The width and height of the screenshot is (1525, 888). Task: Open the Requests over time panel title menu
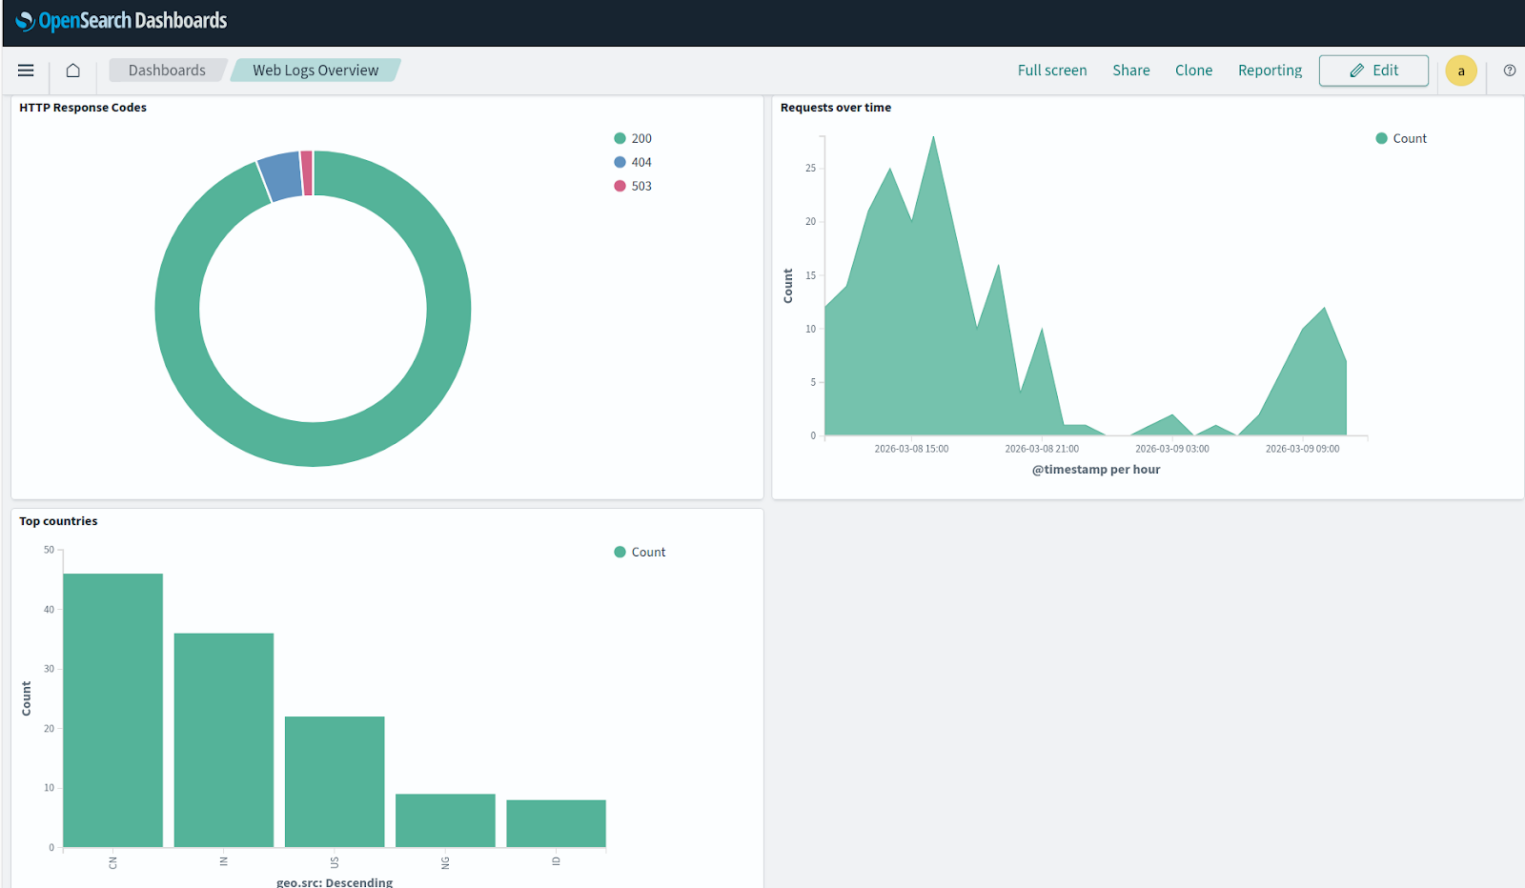[835, 107]
